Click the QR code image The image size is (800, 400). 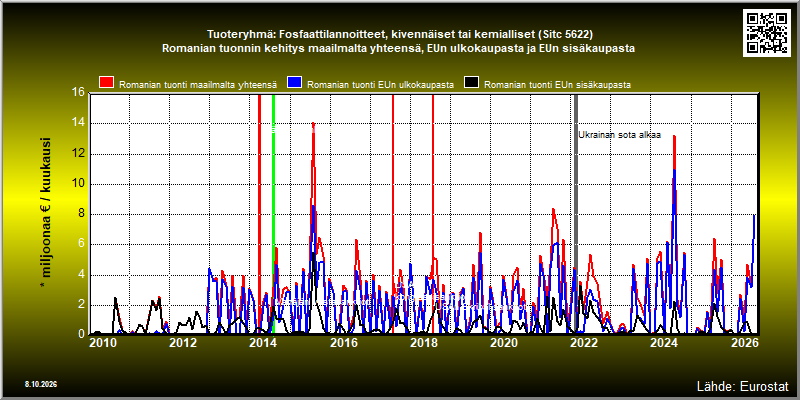pos(768,32)
